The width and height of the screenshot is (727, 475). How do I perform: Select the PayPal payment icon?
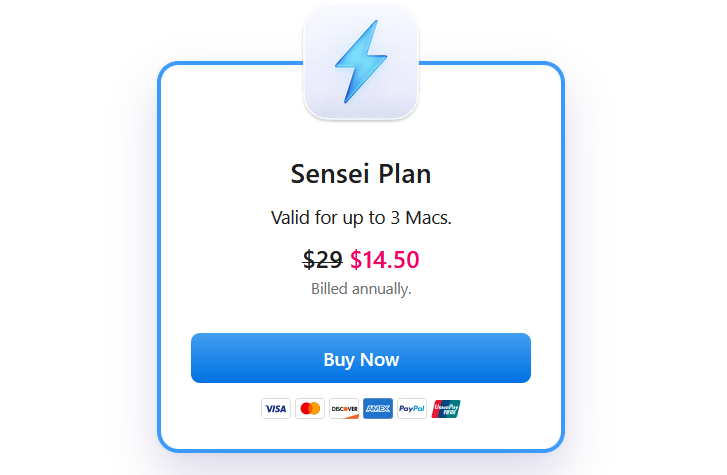[x=412, y=408]
